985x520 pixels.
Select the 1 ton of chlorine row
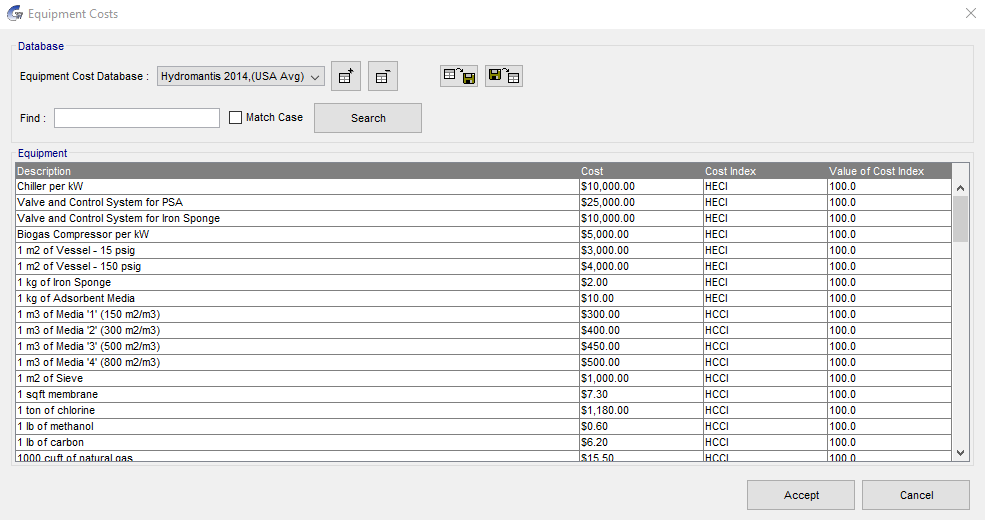(x=296, y=410)
